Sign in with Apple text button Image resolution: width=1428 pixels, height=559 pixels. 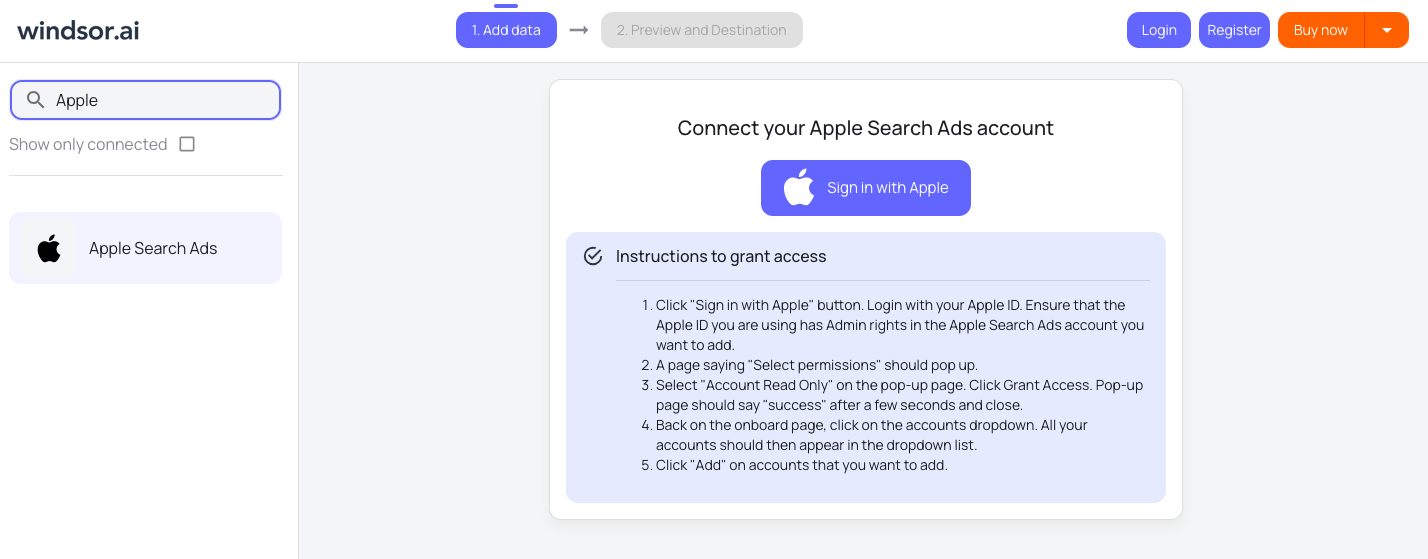click(x=887, y=188)
